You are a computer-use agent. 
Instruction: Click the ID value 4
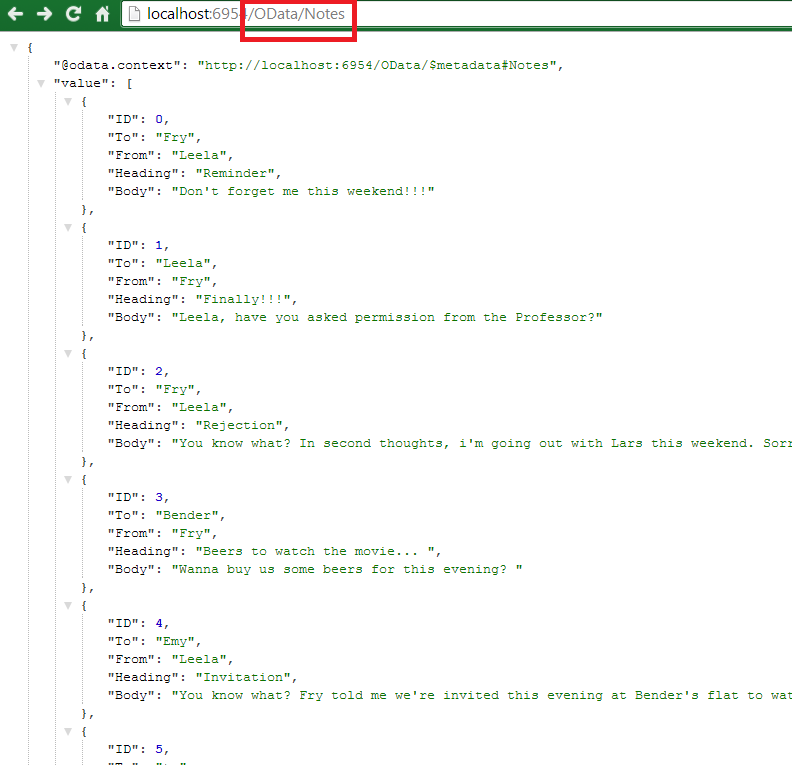tap(159, 624)
